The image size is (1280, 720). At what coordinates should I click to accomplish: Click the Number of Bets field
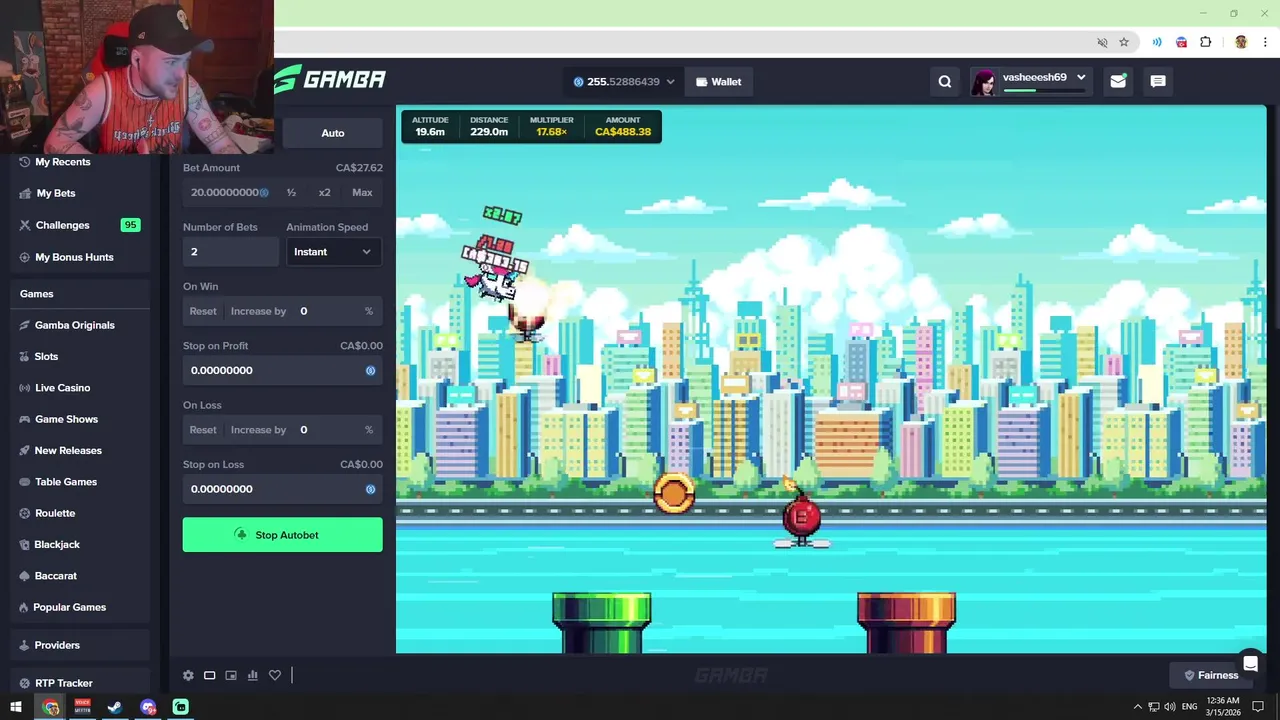[231, 252]
